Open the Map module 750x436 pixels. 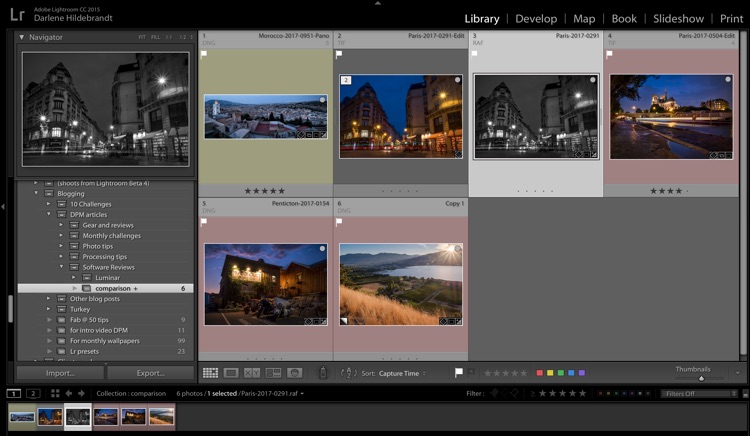coord(584,19)
